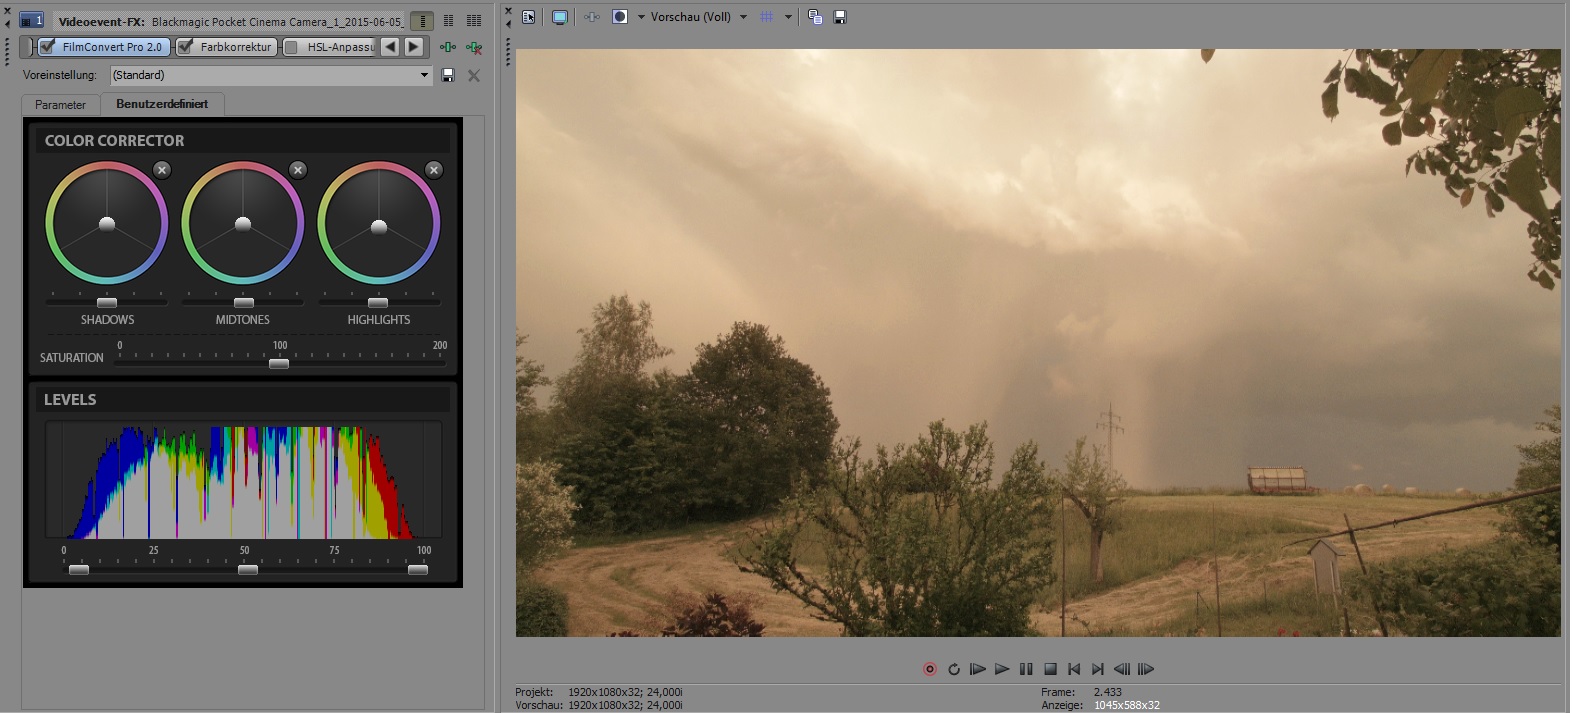Select three-column FX chain layout icon
Viewport: 1574px width, 713px height.
[474, 21]
